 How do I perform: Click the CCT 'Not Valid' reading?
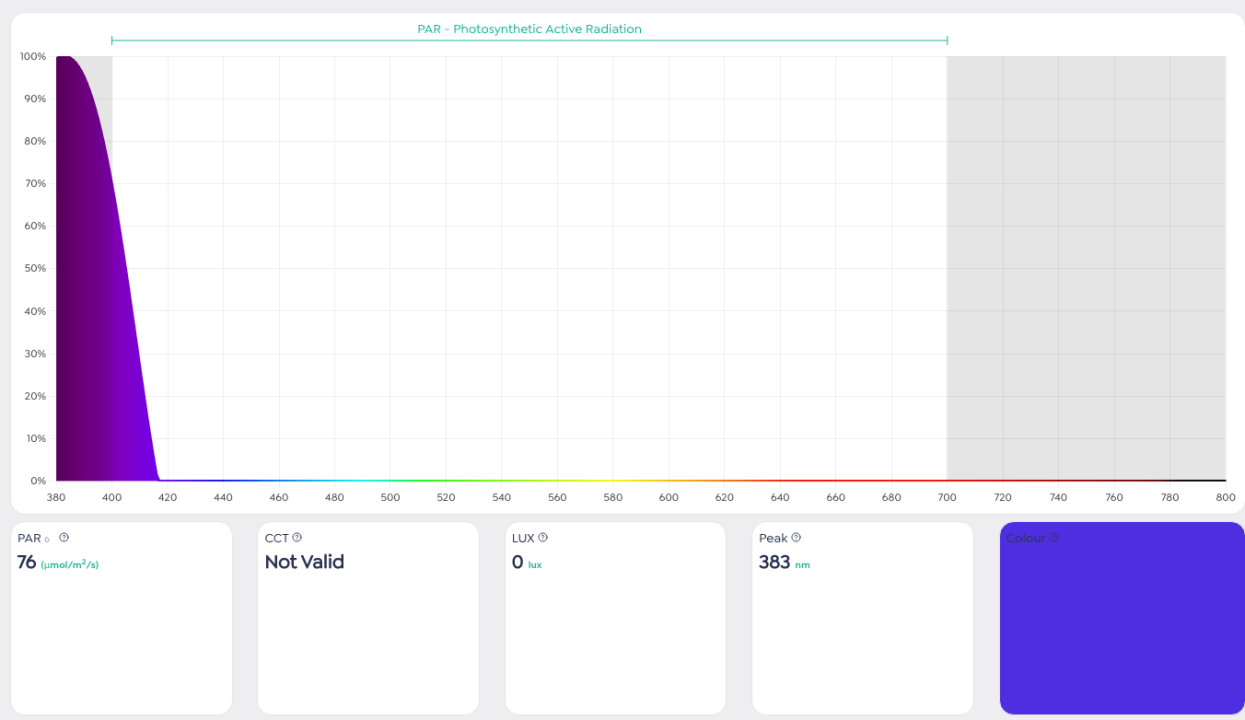pos(304,562)
